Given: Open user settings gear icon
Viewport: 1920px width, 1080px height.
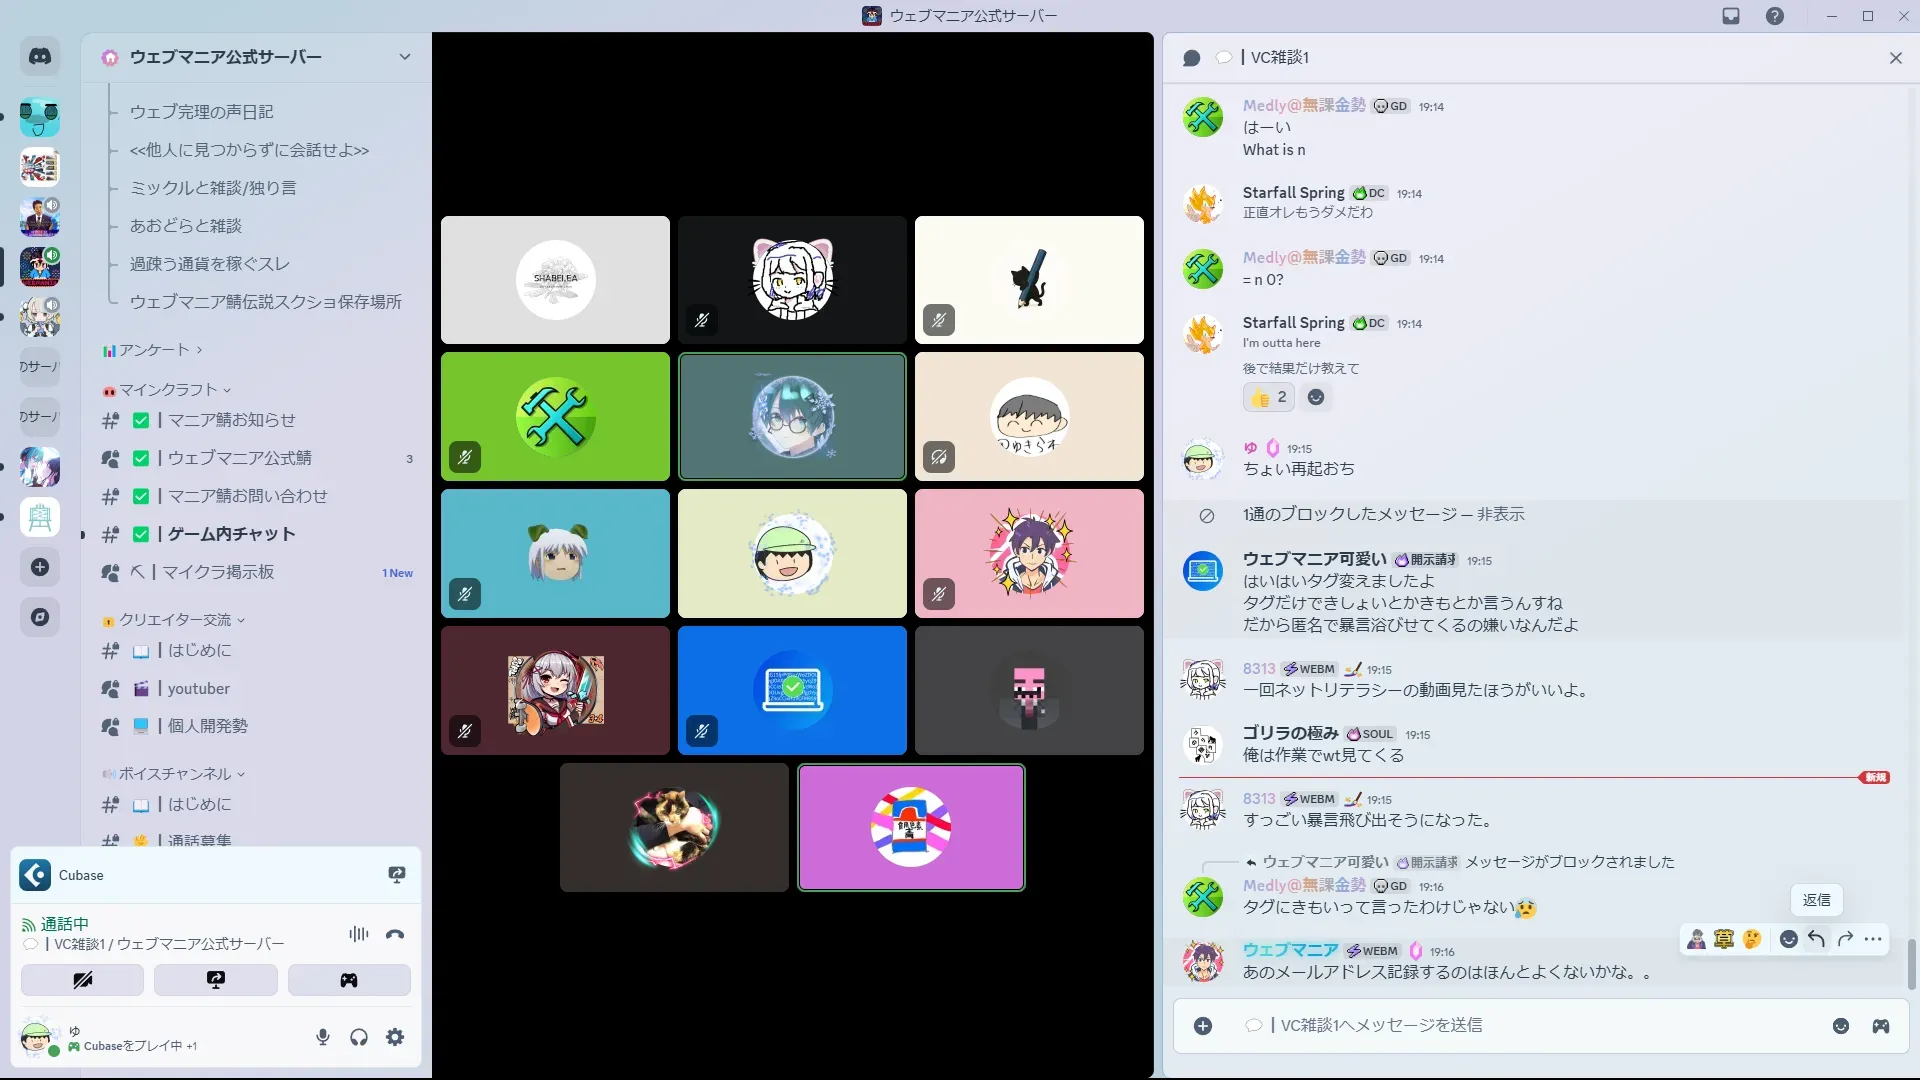Looking at the screenshot, I should (395, 1037).
